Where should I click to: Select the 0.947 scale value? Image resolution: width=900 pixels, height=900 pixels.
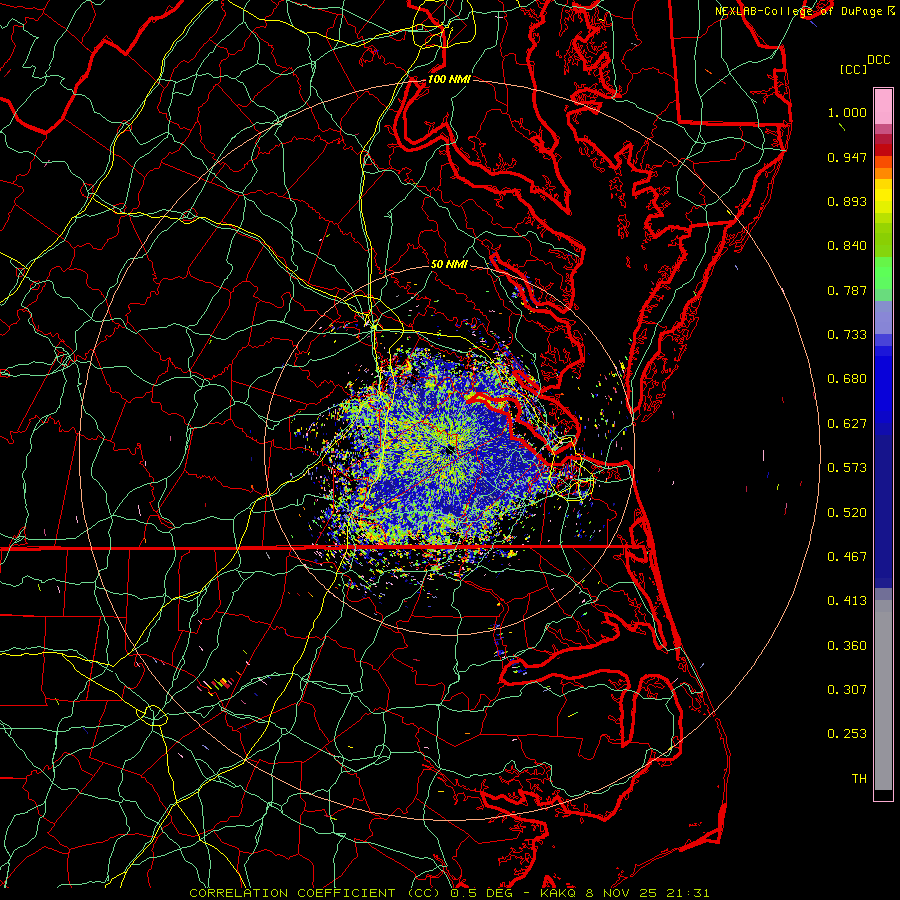(x=847, y=157)
